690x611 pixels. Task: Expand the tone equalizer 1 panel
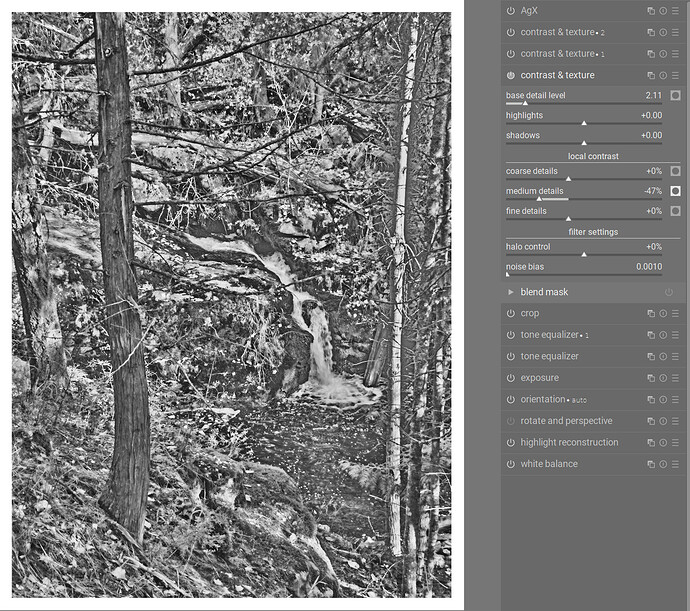click(x=554, y=335)
